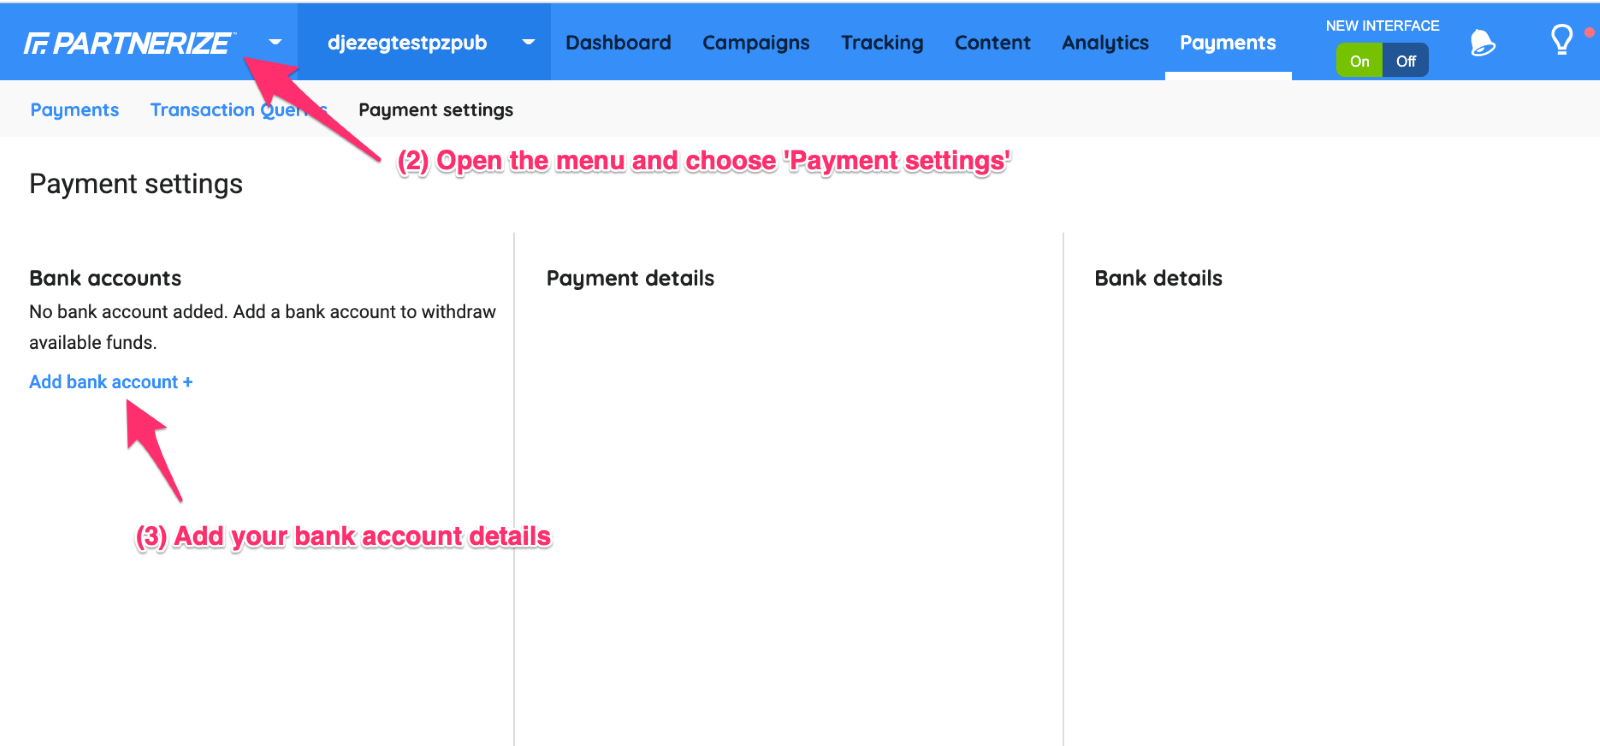Click the Partnerize logo

[128, 43]
